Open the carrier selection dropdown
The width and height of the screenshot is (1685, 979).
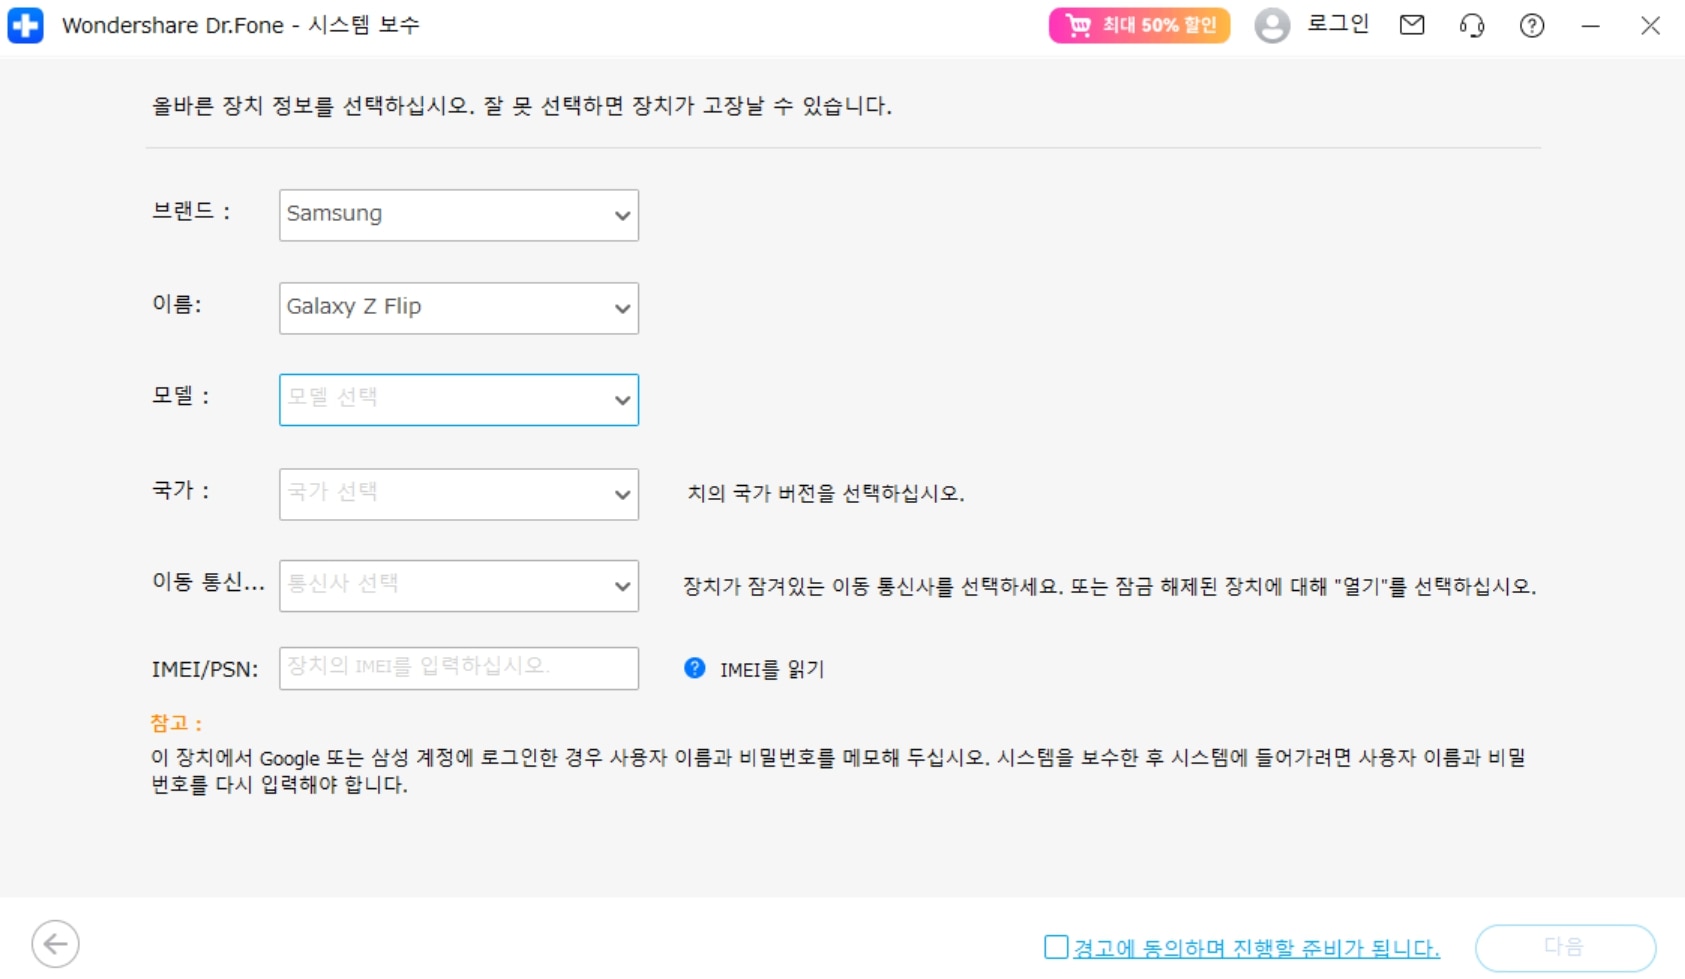point(459,586)
